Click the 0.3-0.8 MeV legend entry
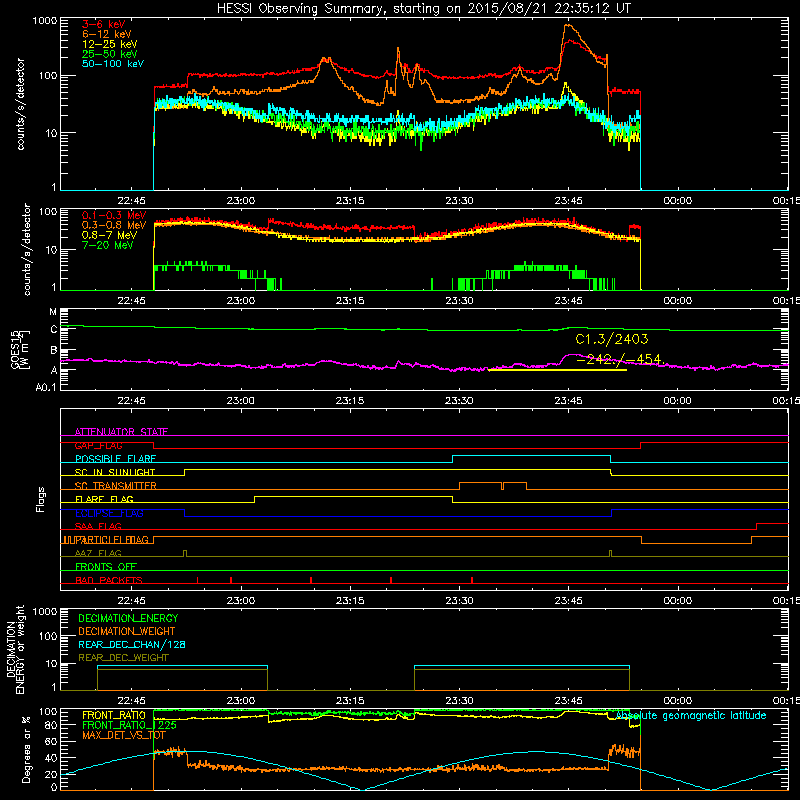The height and width of the screenshot is (800, 800). (x=114, y=225)
